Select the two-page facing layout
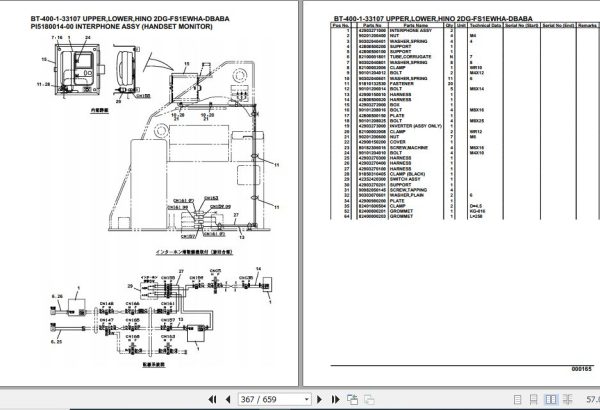The image size is (600, 410). (x=551, y=400)
